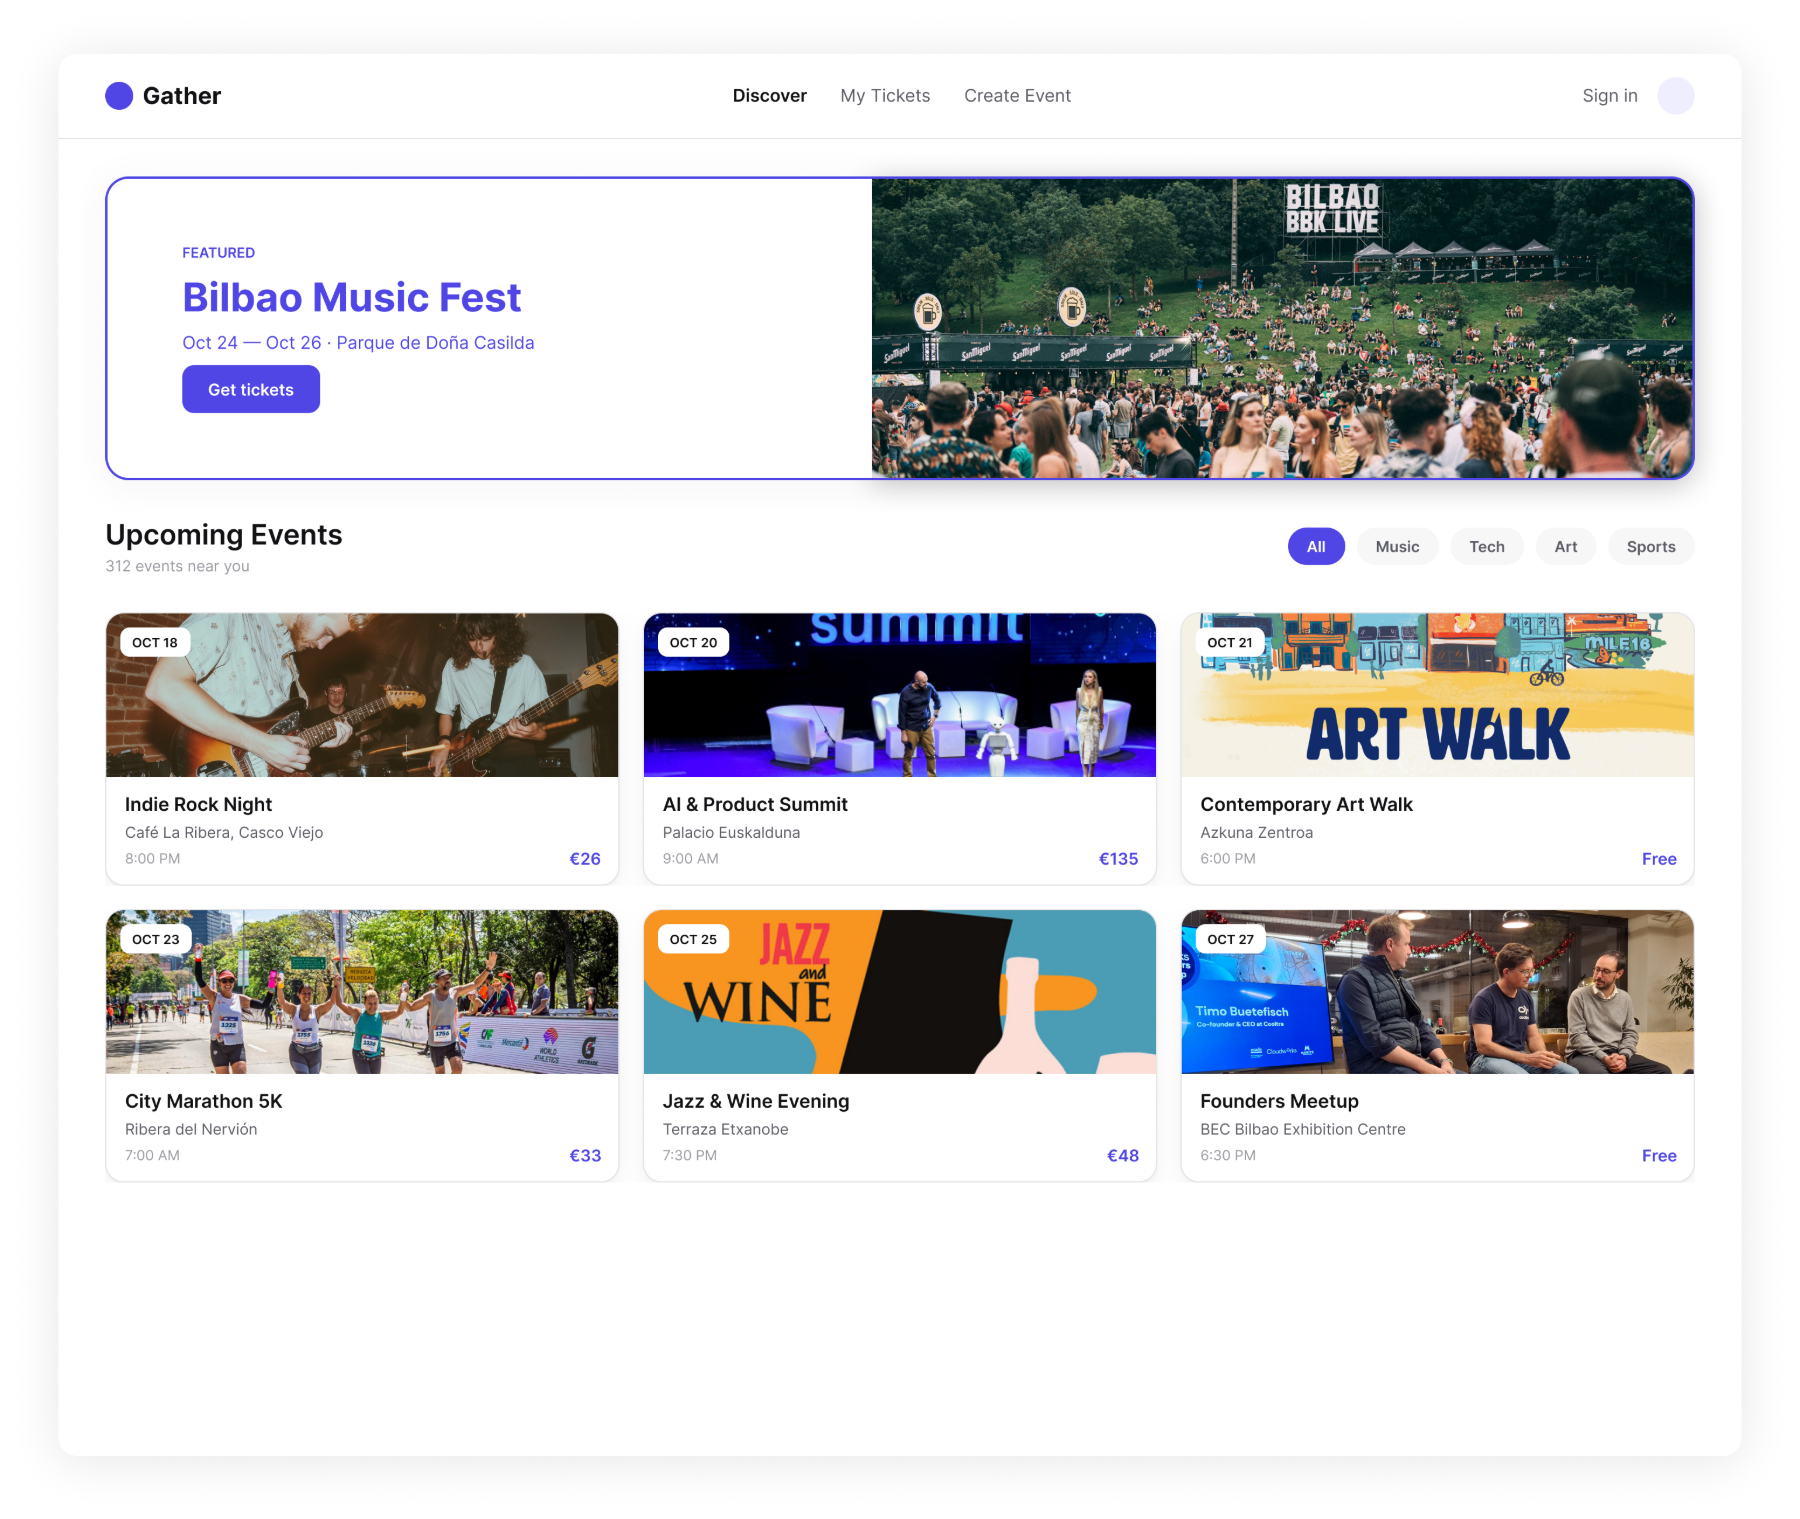The width and height of the screenshot is (1800, 1519).
Task: Click the BEC Bilbao Exhibition Centre text
Action: (x=1303, y=1129)
